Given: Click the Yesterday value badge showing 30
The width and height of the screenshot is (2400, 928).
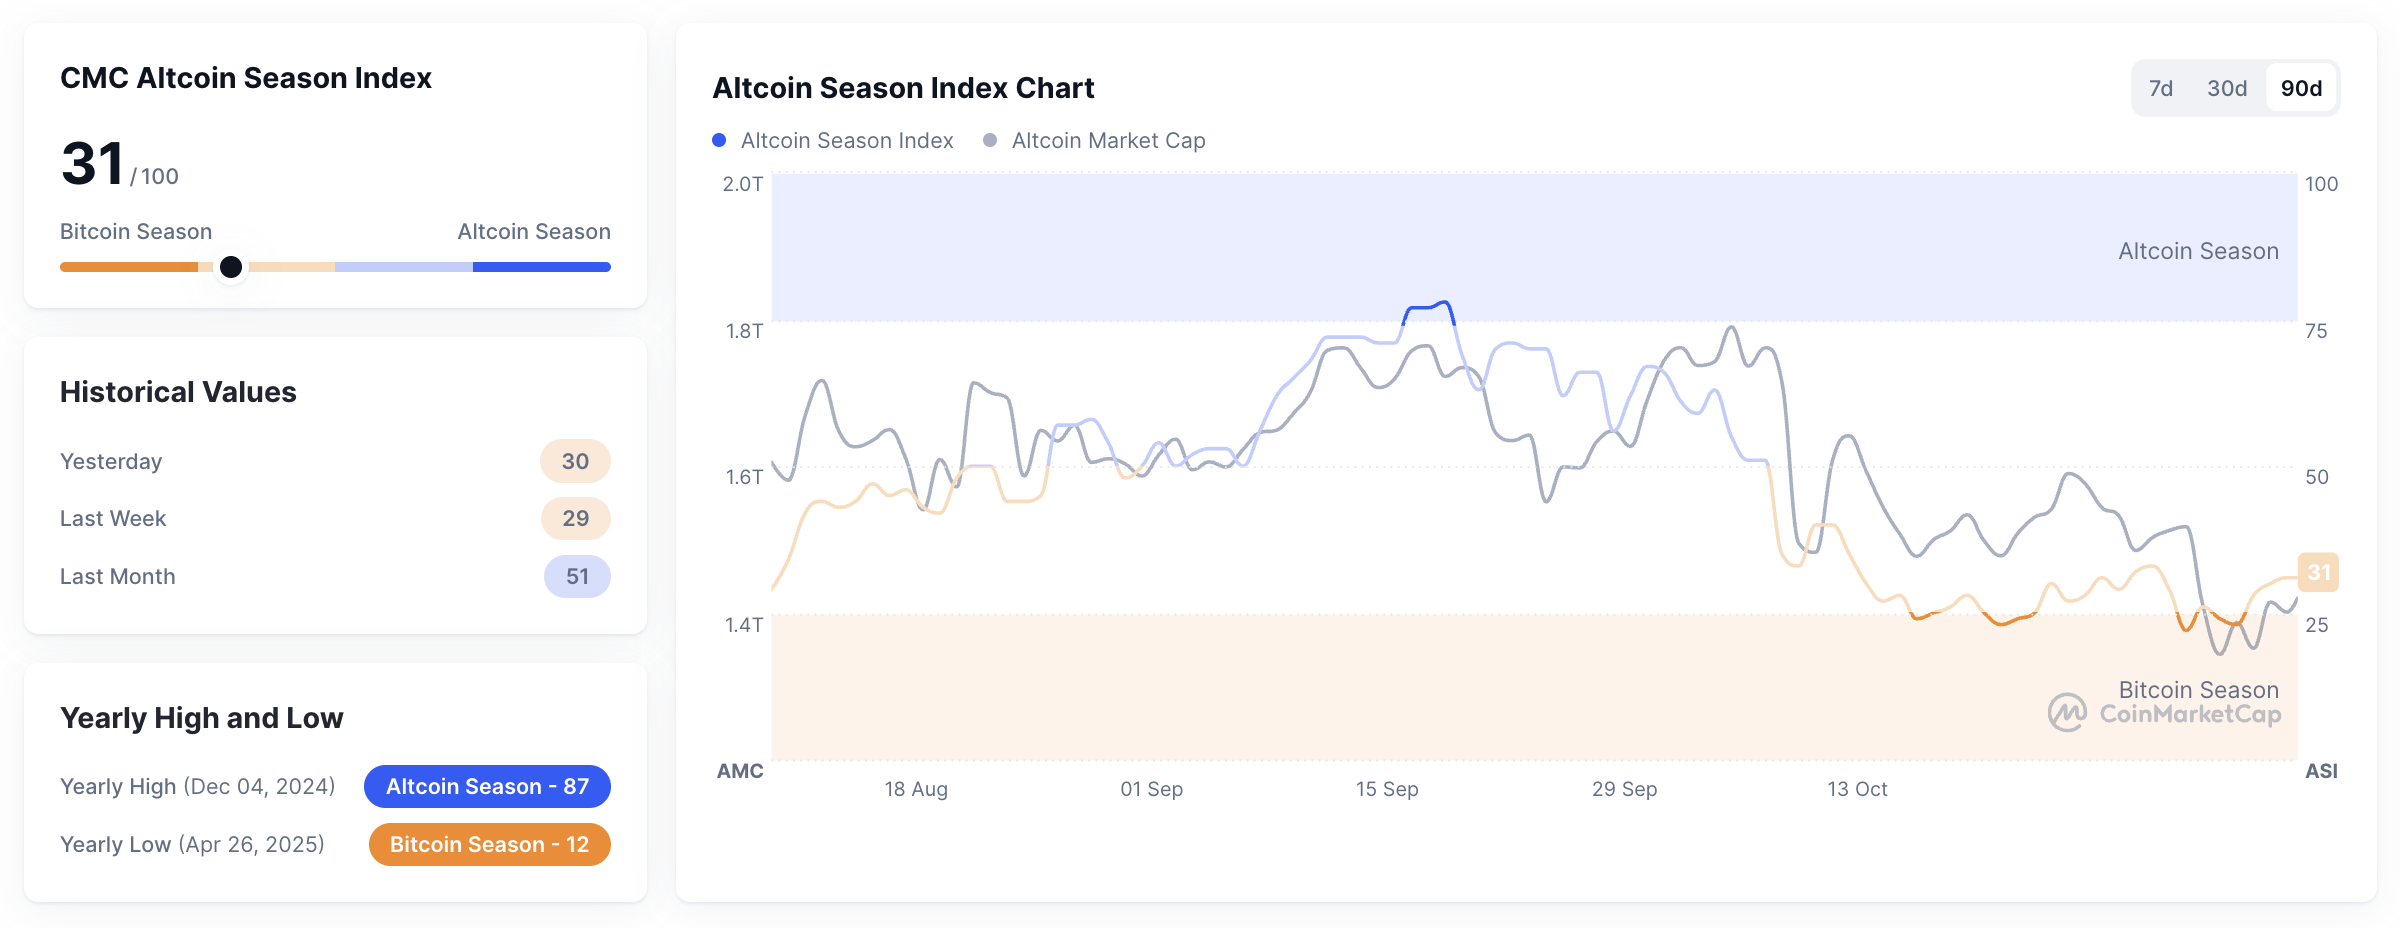Looking at the screenshot, I should pos(575,461).
